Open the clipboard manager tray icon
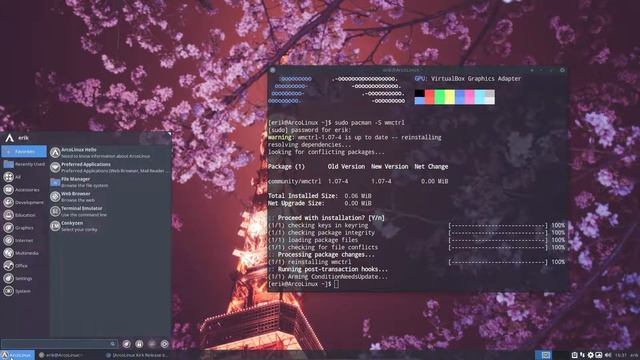The image size is (640, 360). 574,355
